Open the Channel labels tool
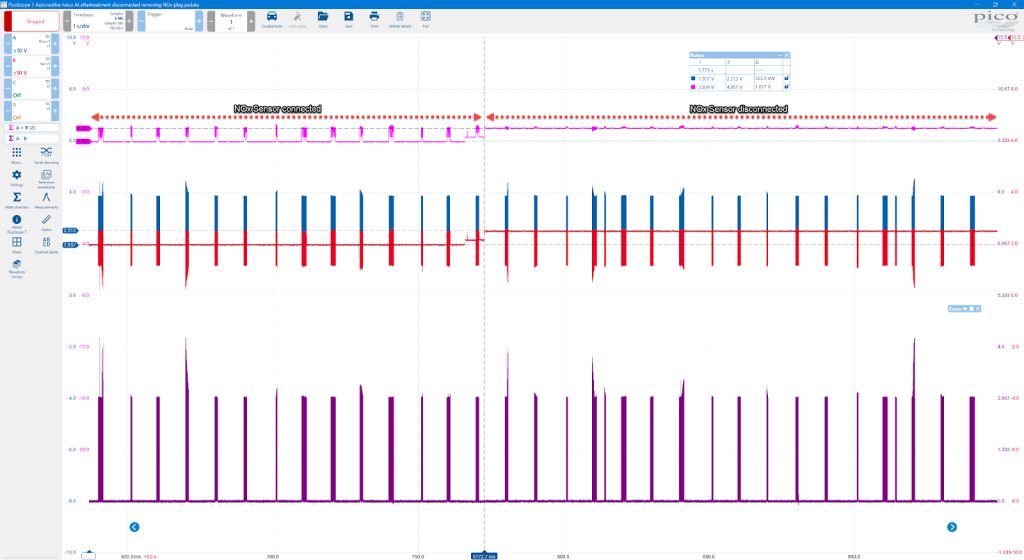The height and width of the screenshot is (560, 1024). coord(46,245)
